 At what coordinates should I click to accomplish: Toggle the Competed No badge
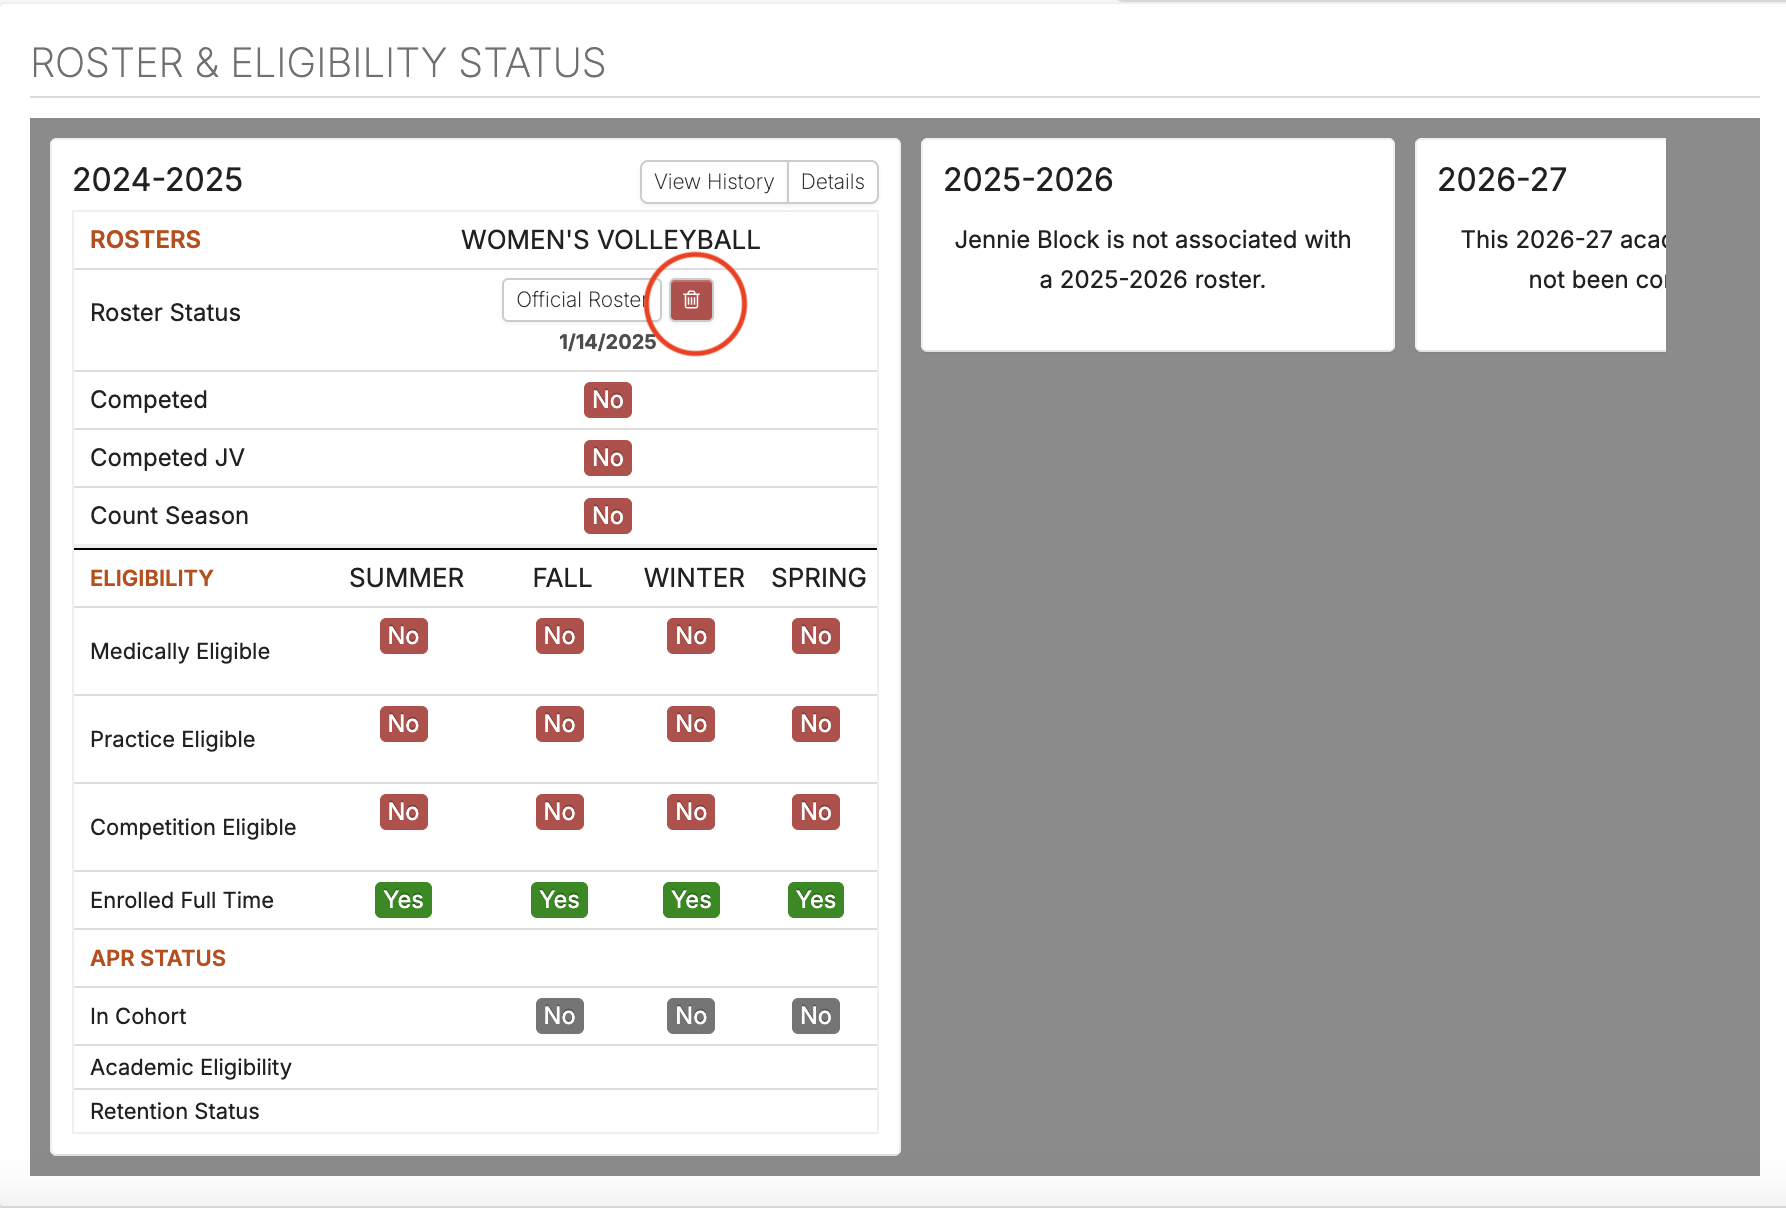pos(607,400)
